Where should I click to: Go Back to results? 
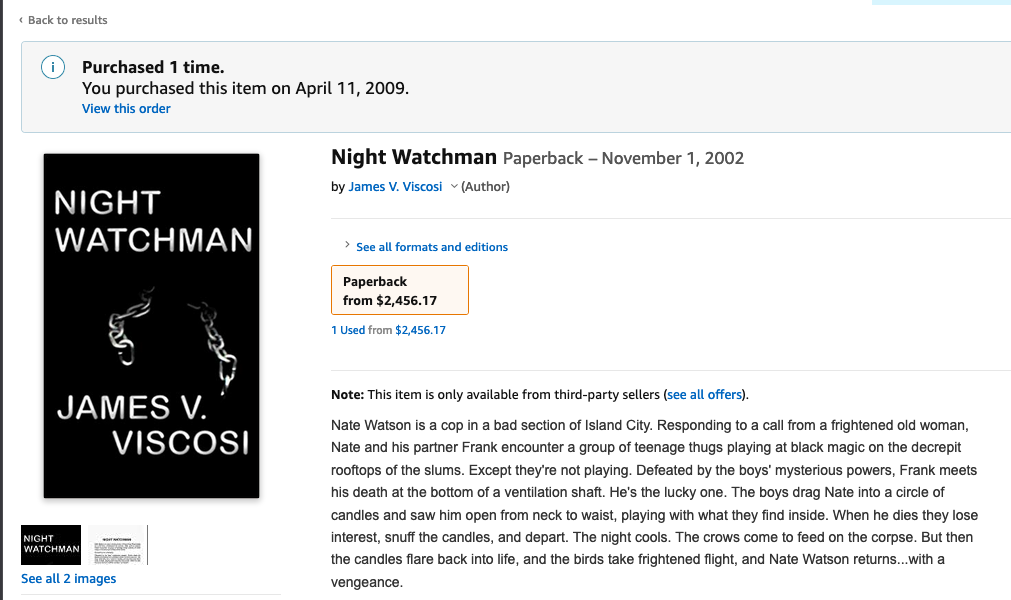click(67, 20)
